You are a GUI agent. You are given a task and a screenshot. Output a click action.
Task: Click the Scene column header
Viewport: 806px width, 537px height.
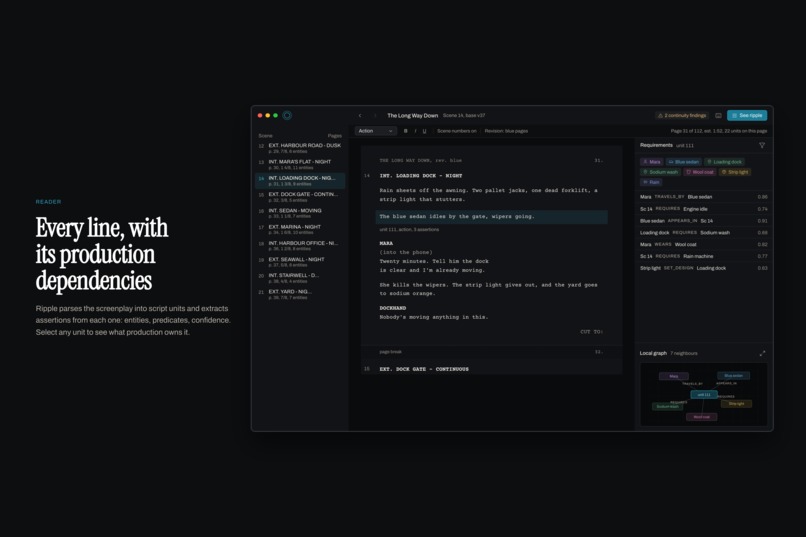pyautogui.click(x=265, y=136)
